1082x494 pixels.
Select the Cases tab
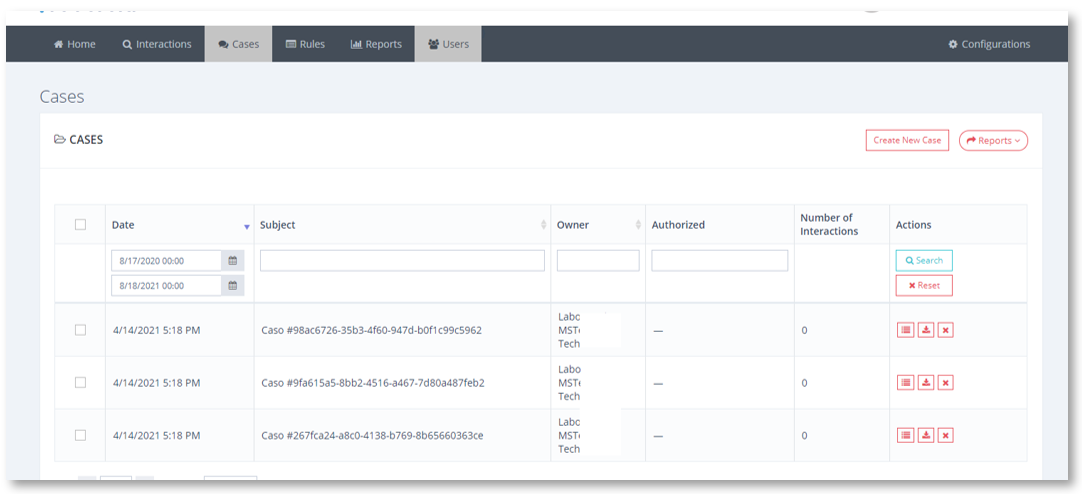238,44
